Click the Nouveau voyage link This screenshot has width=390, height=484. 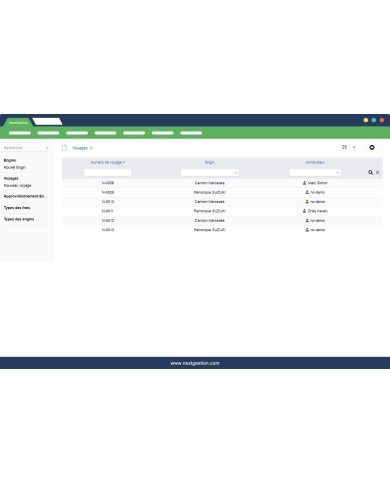point(17,185)
